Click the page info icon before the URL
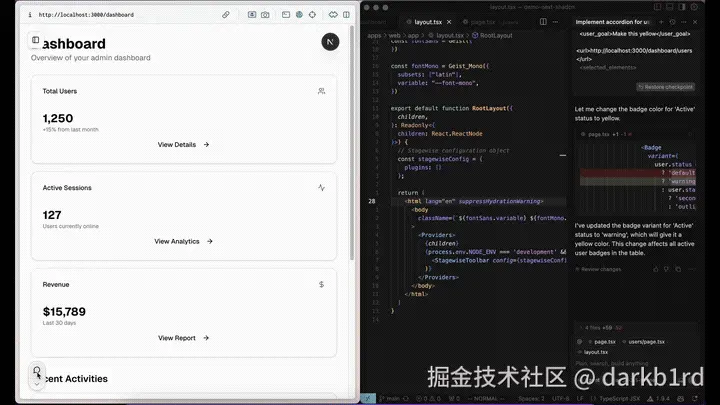The image size is (720, 405). coord(30,15)
